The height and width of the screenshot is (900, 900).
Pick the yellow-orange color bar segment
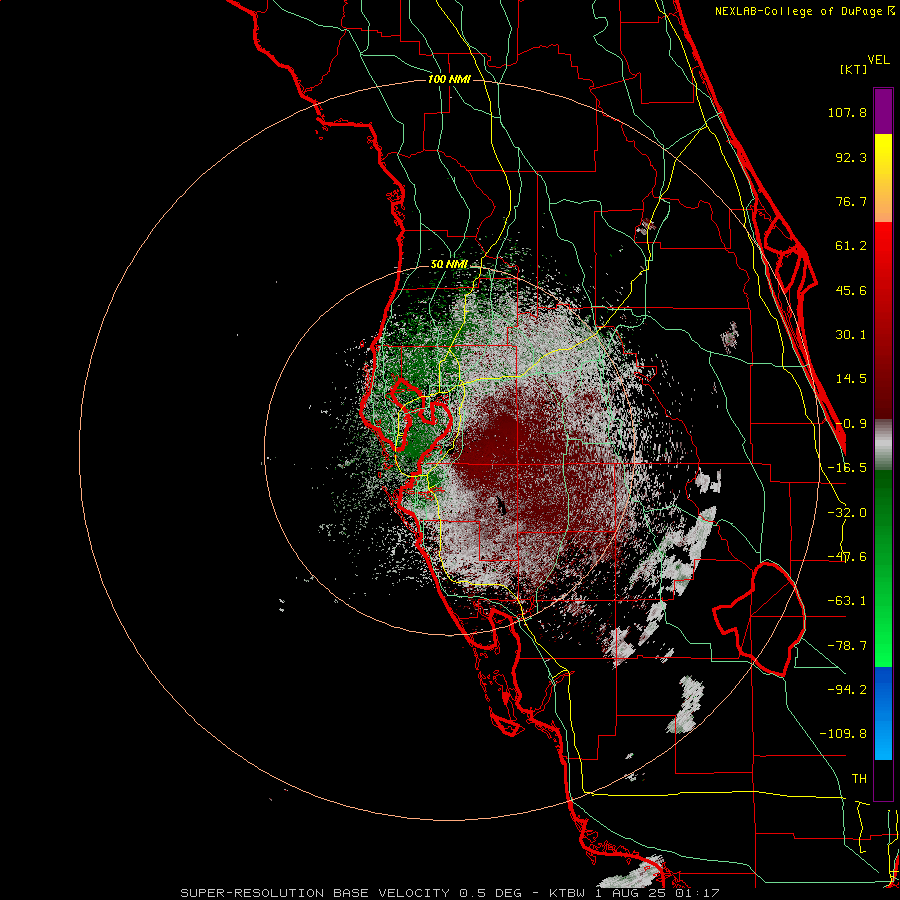(x=883, y=178)
